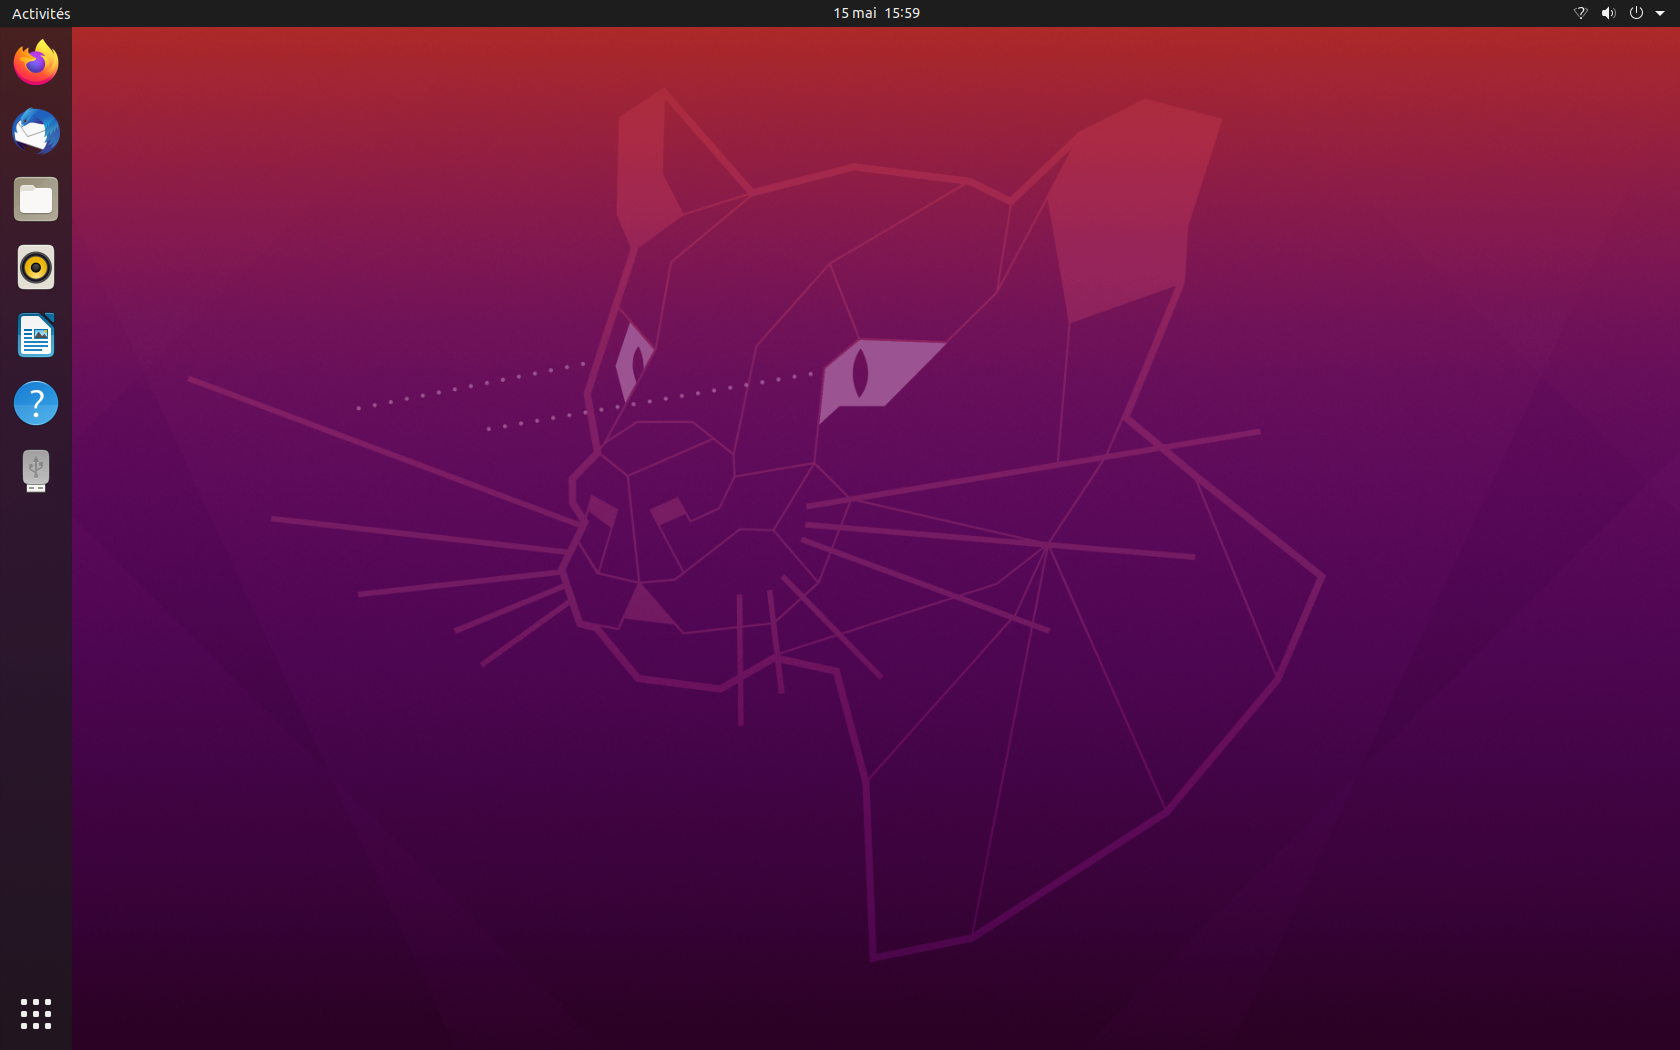Click the power icon in top bar
The height and width of the screenshot is (1050, 1680).
(1636, 13)
